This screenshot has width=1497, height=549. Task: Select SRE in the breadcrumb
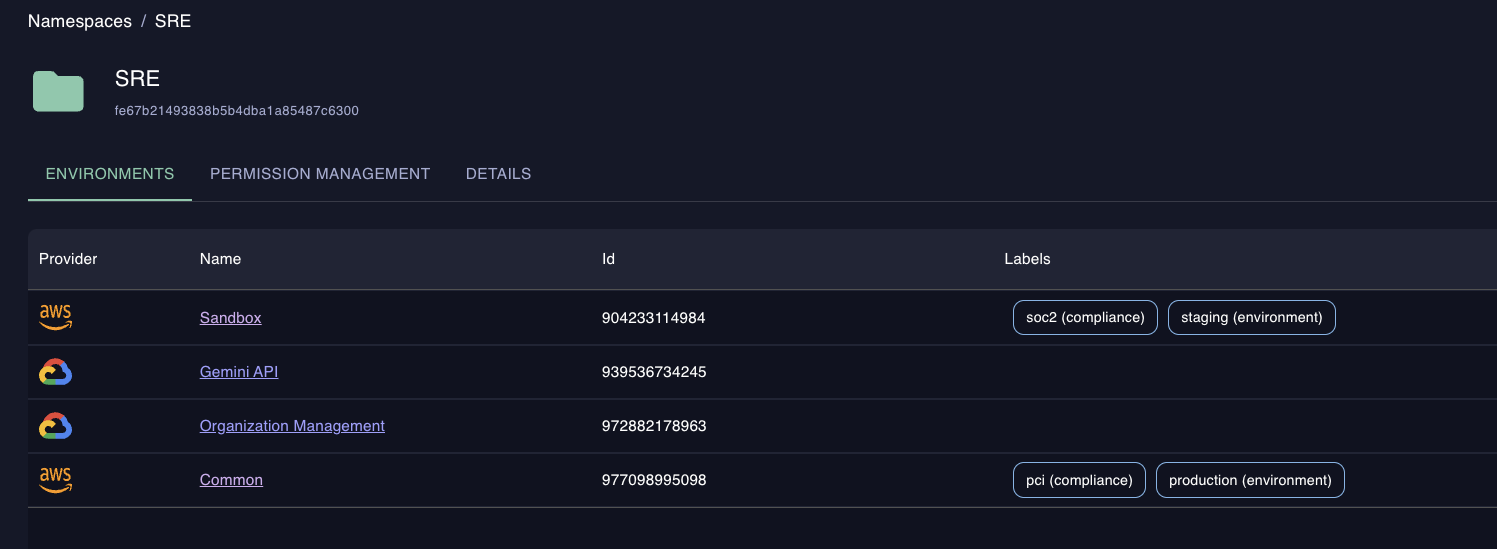[173, 21]
